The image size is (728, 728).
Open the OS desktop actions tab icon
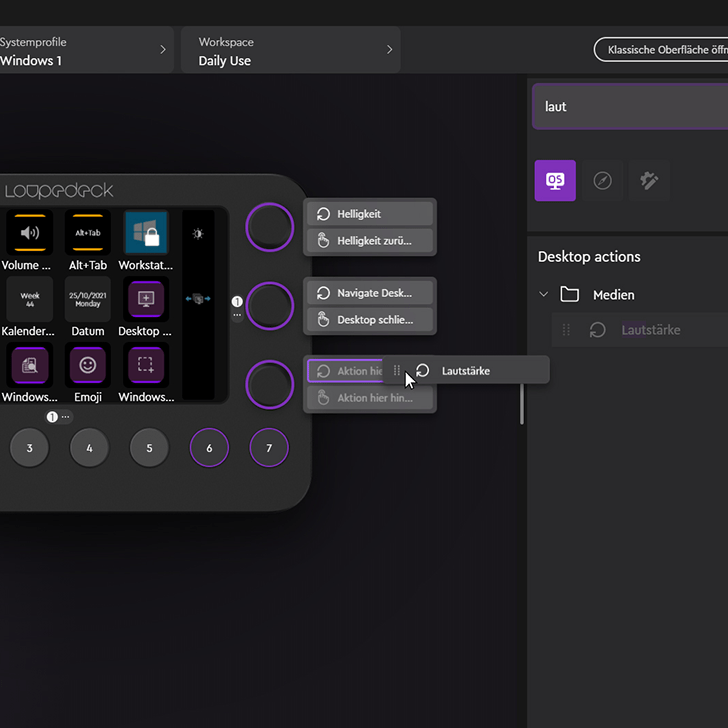click(555, 181)
